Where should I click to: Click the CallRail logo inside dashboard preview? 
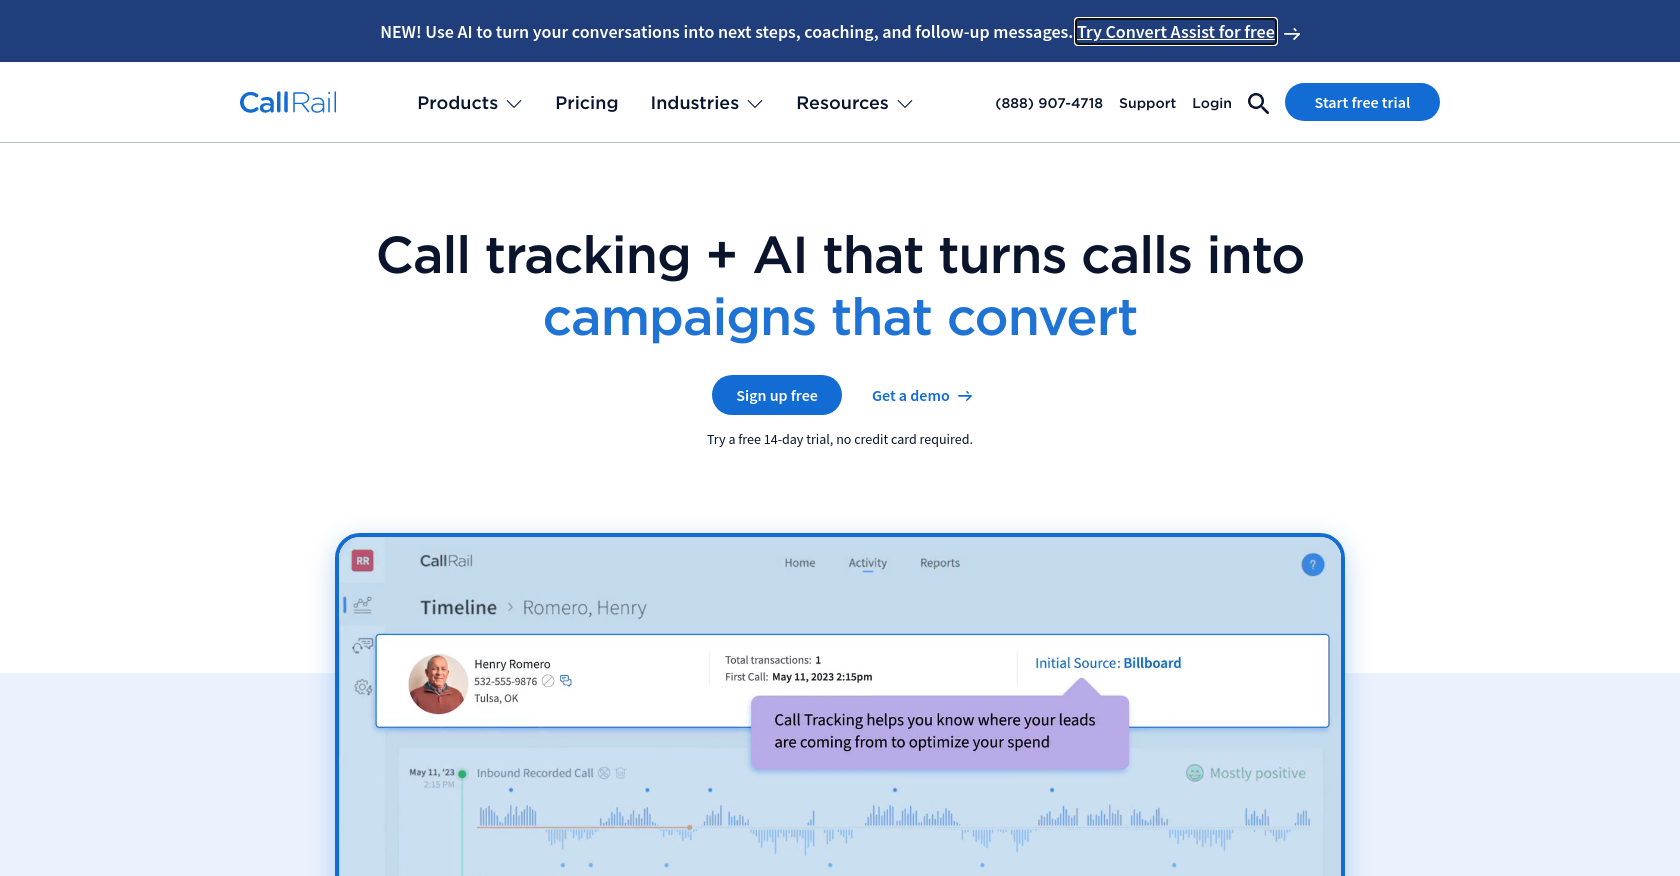(x=446, y=561)
